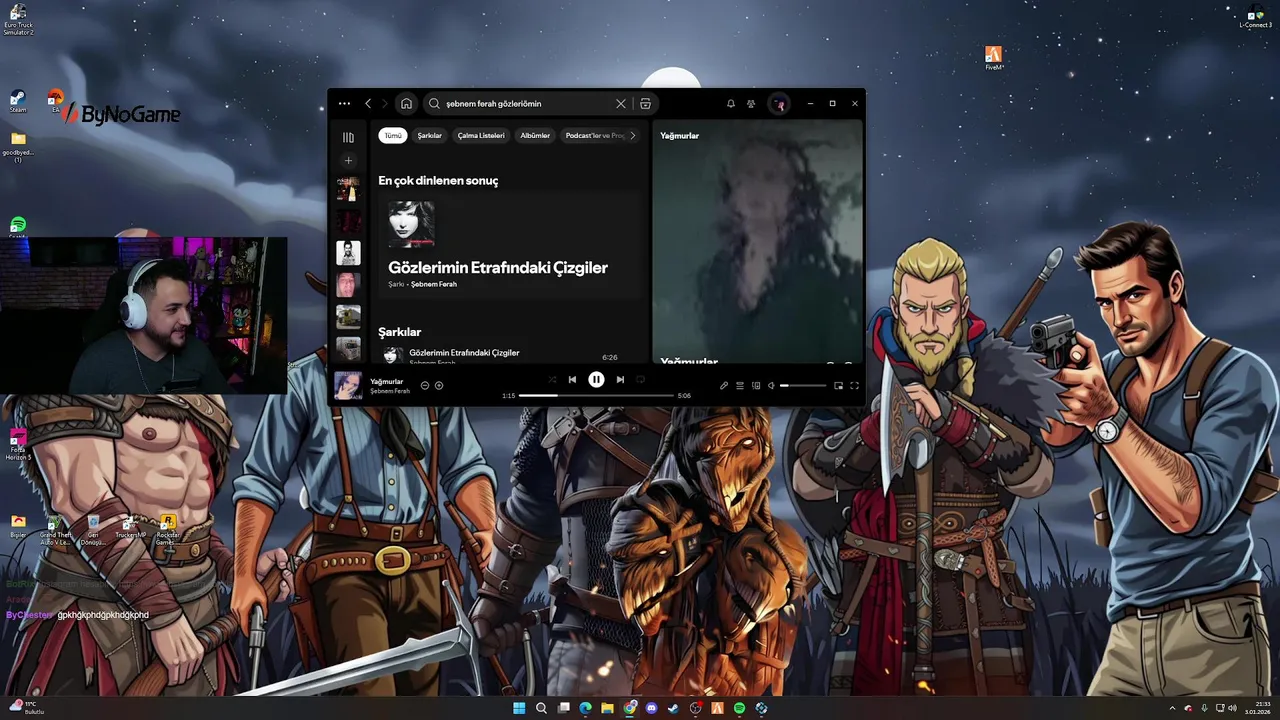Clear the Spotify search field
The image size is (1280, 720).
[620, 103]
